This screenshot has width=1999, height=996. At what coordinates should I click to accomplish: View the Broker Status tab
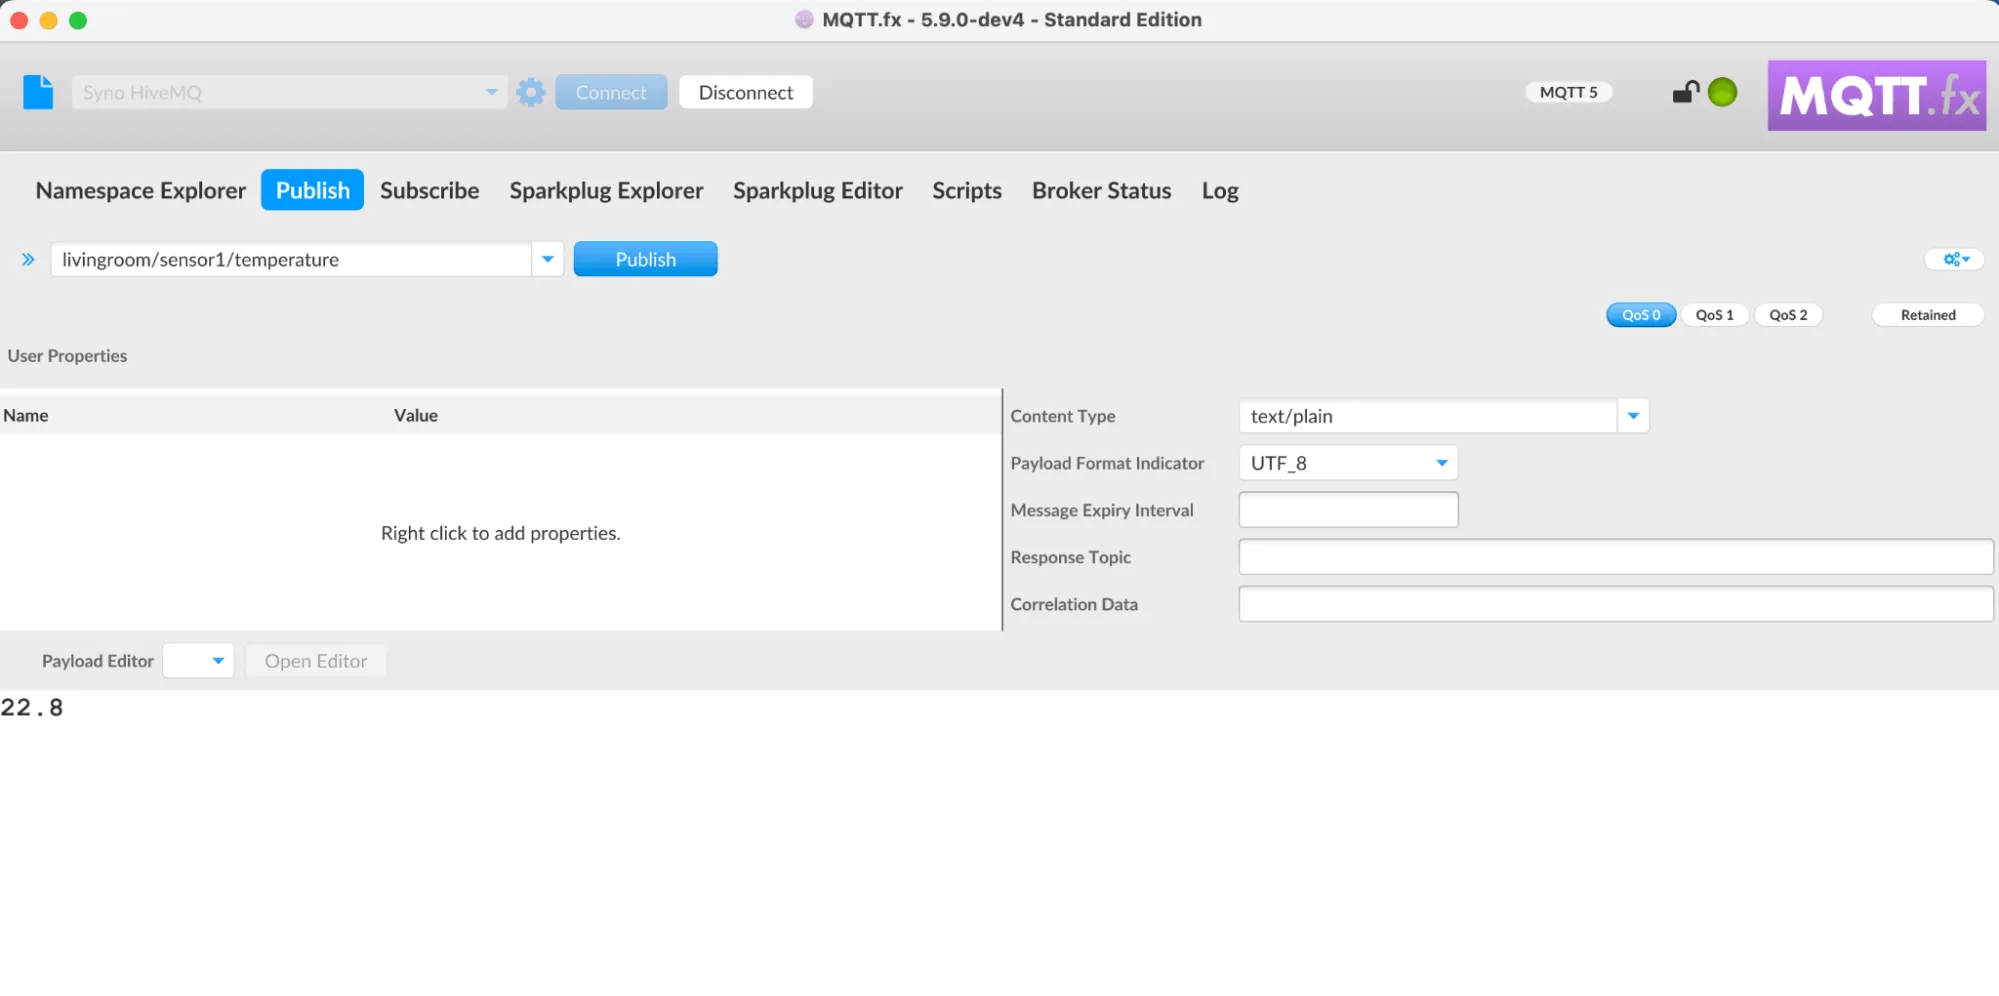1101,190
